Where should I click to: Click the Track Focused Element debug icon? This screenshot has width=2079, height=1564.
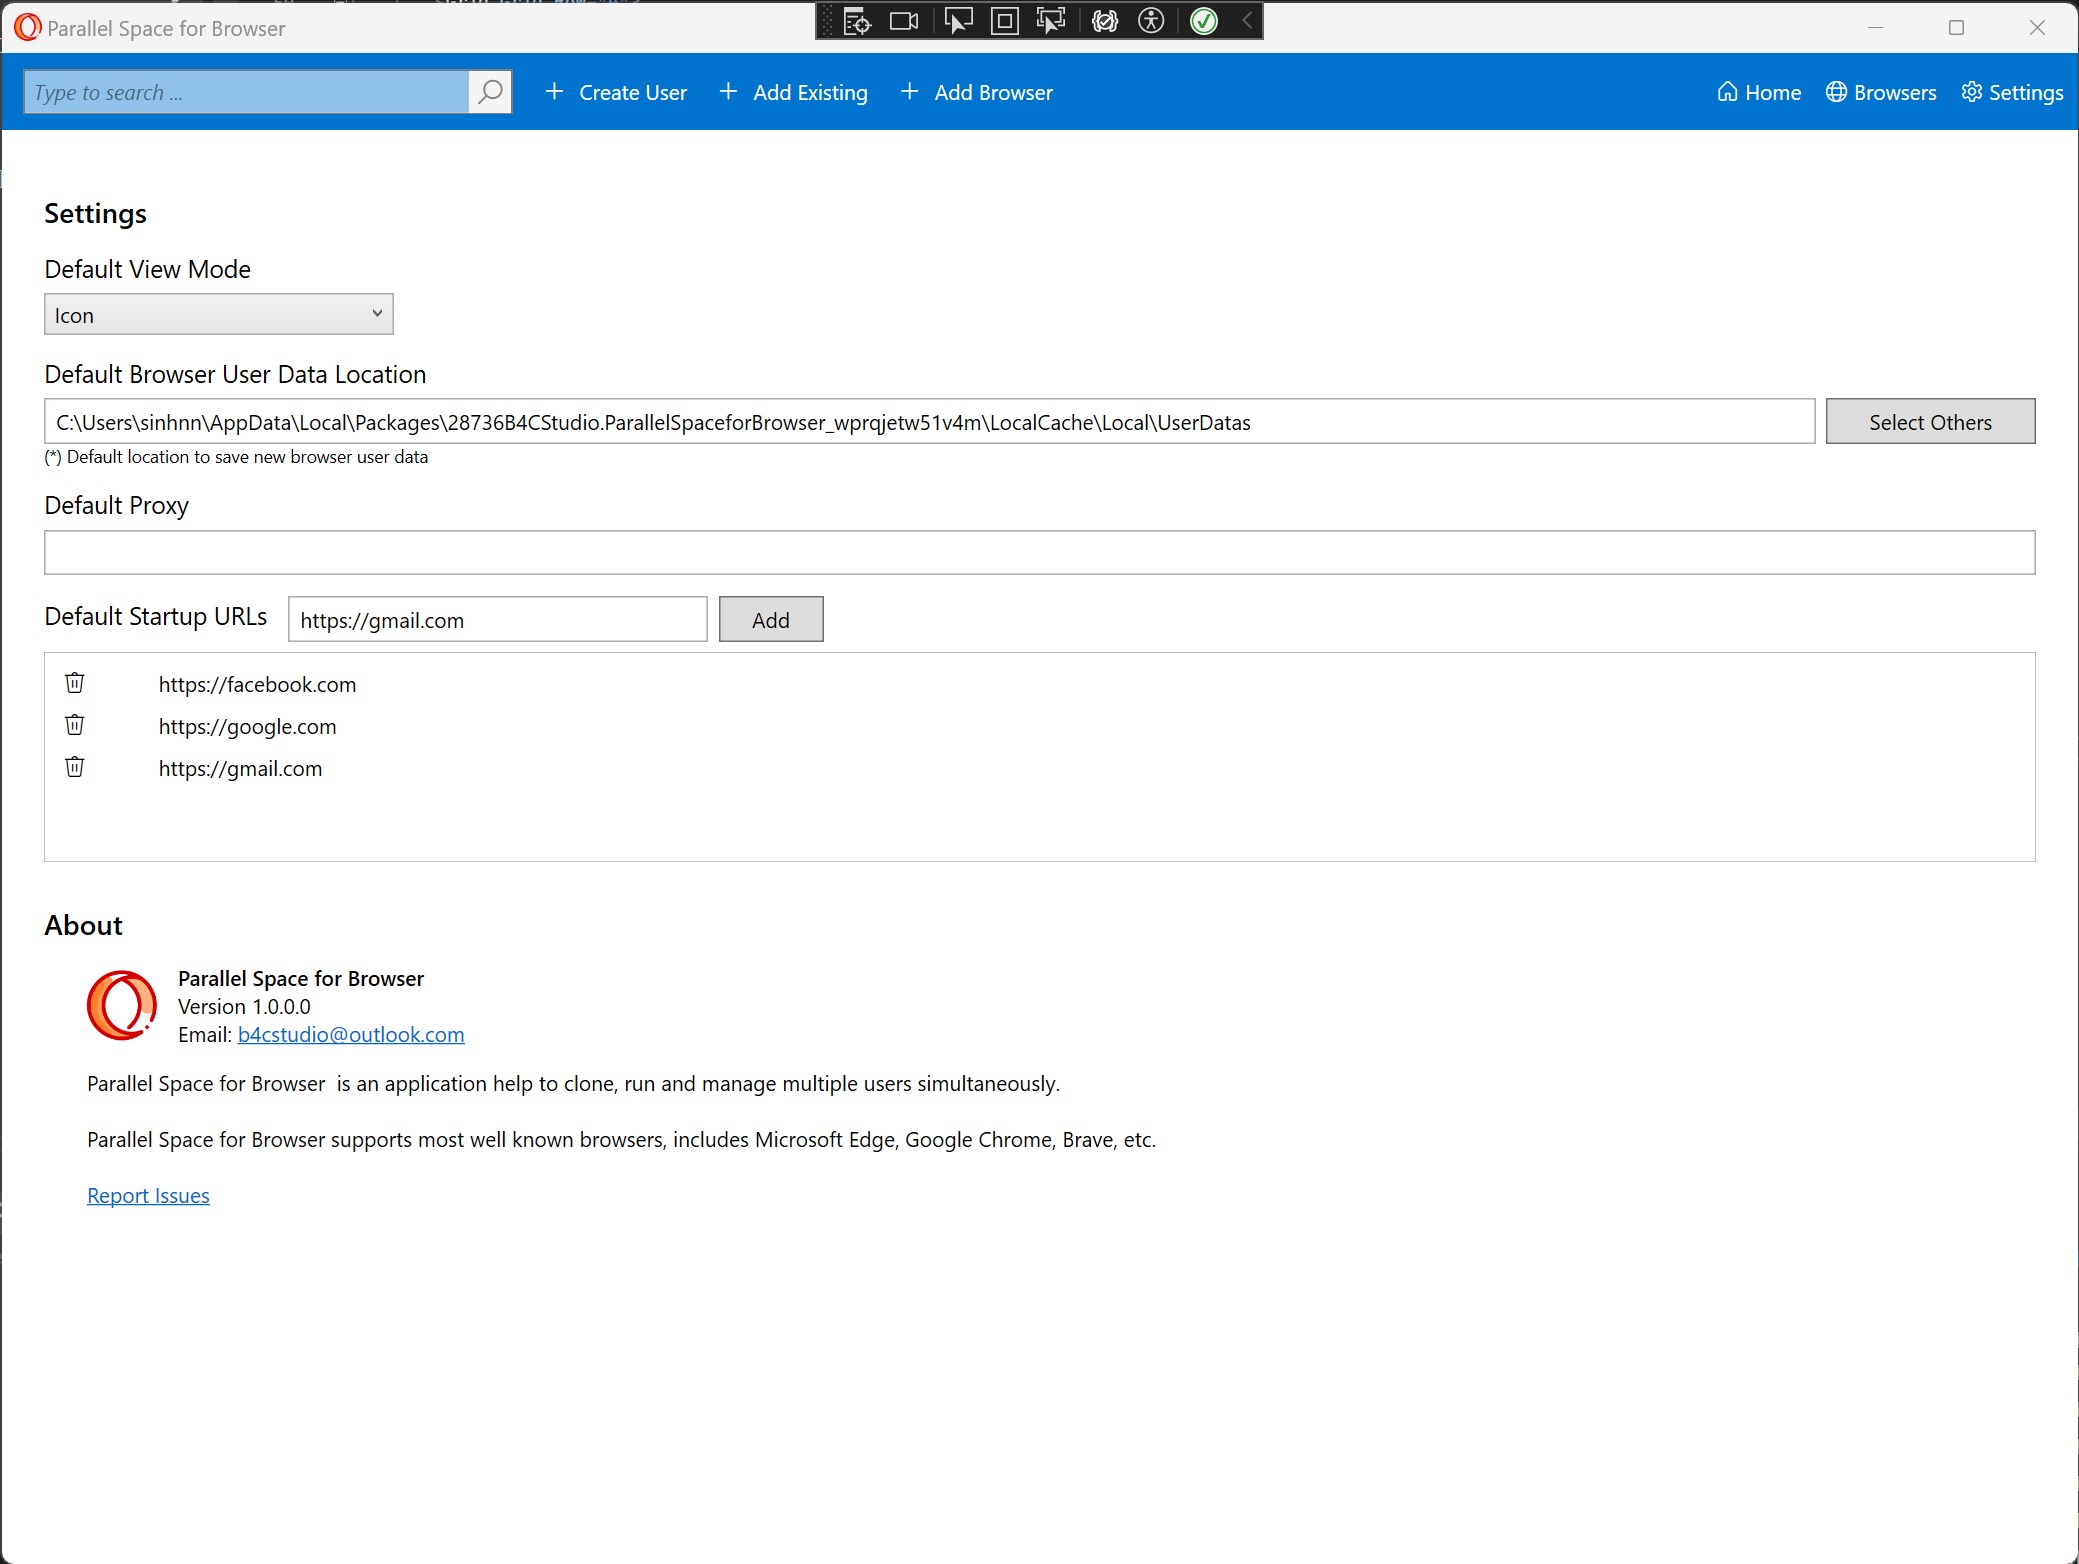1051,21
